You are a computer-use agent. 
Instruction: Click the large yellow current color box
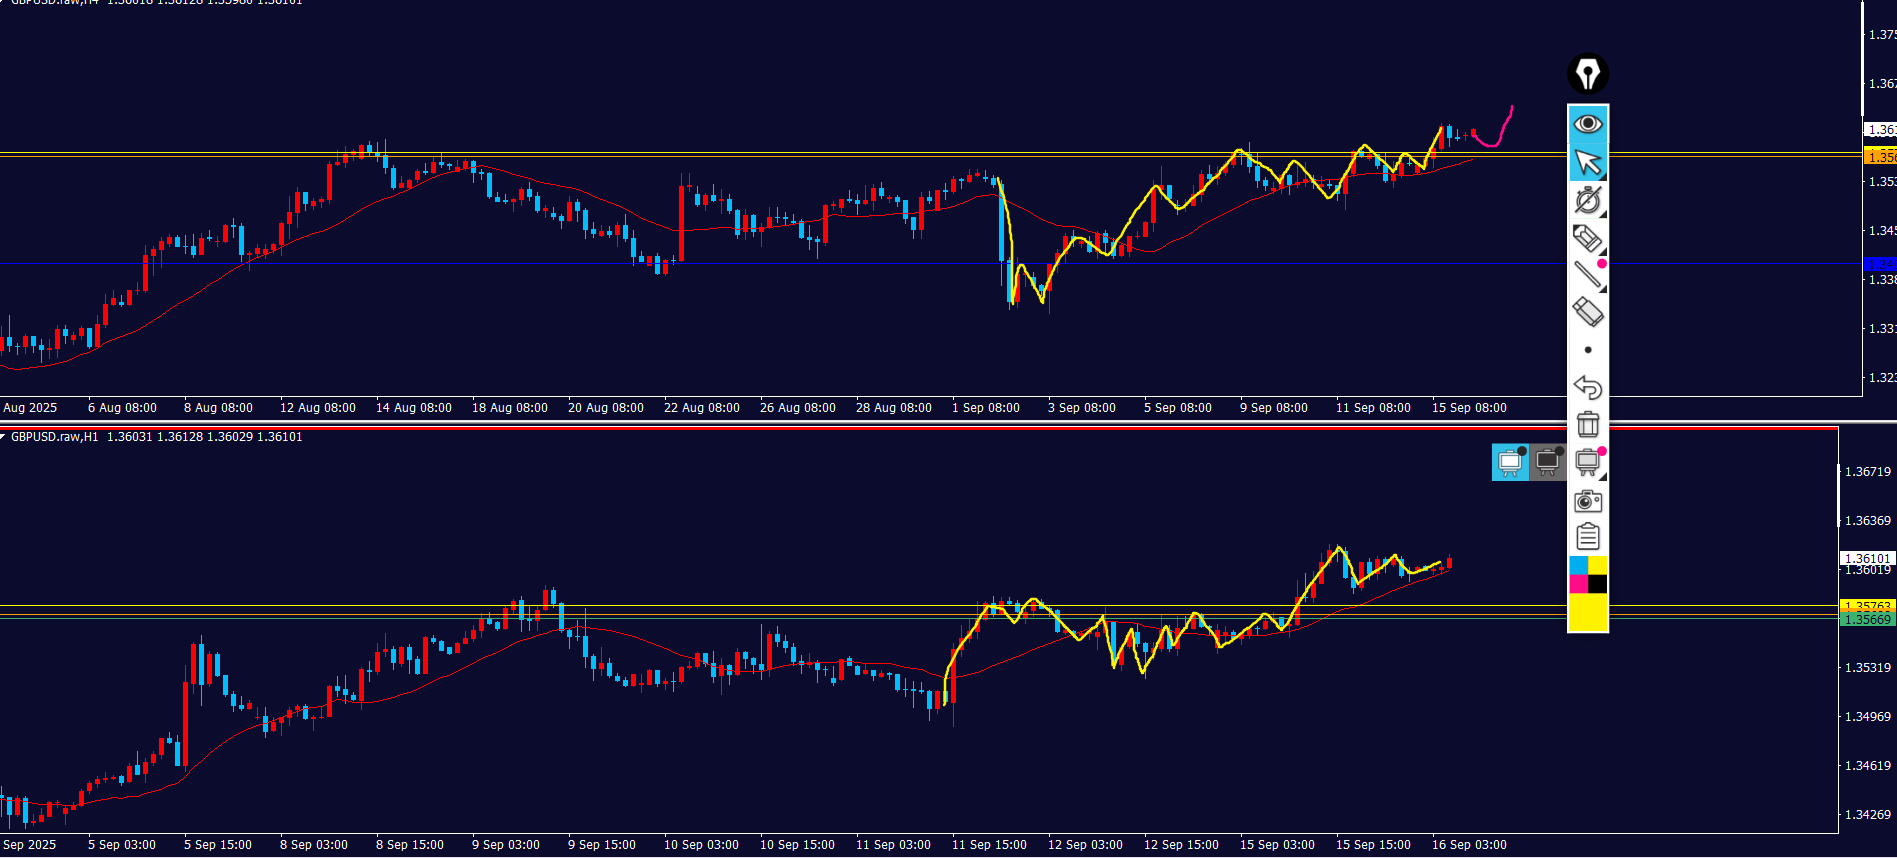1588,613
